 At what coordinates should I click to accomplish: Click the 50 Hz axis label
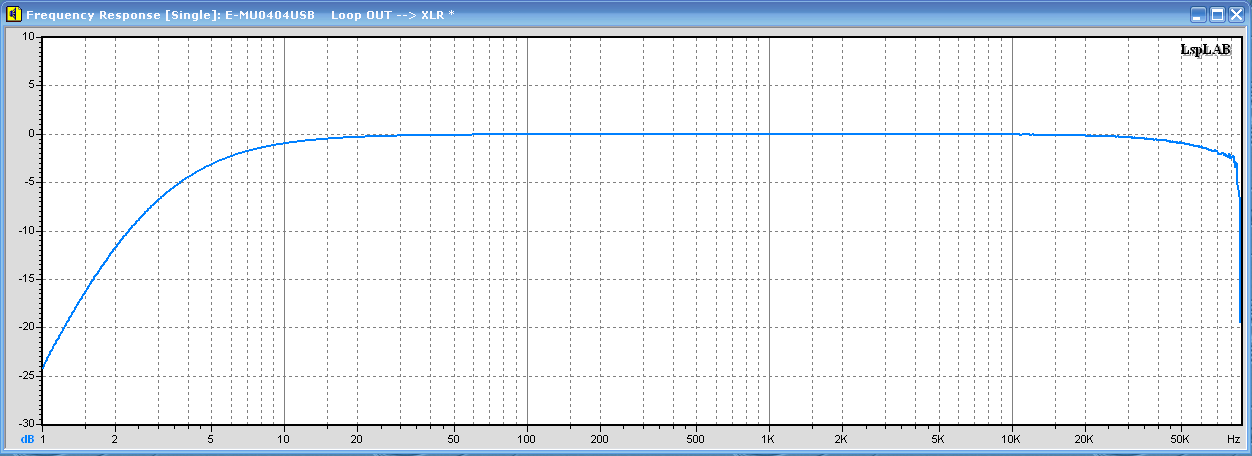454,439
